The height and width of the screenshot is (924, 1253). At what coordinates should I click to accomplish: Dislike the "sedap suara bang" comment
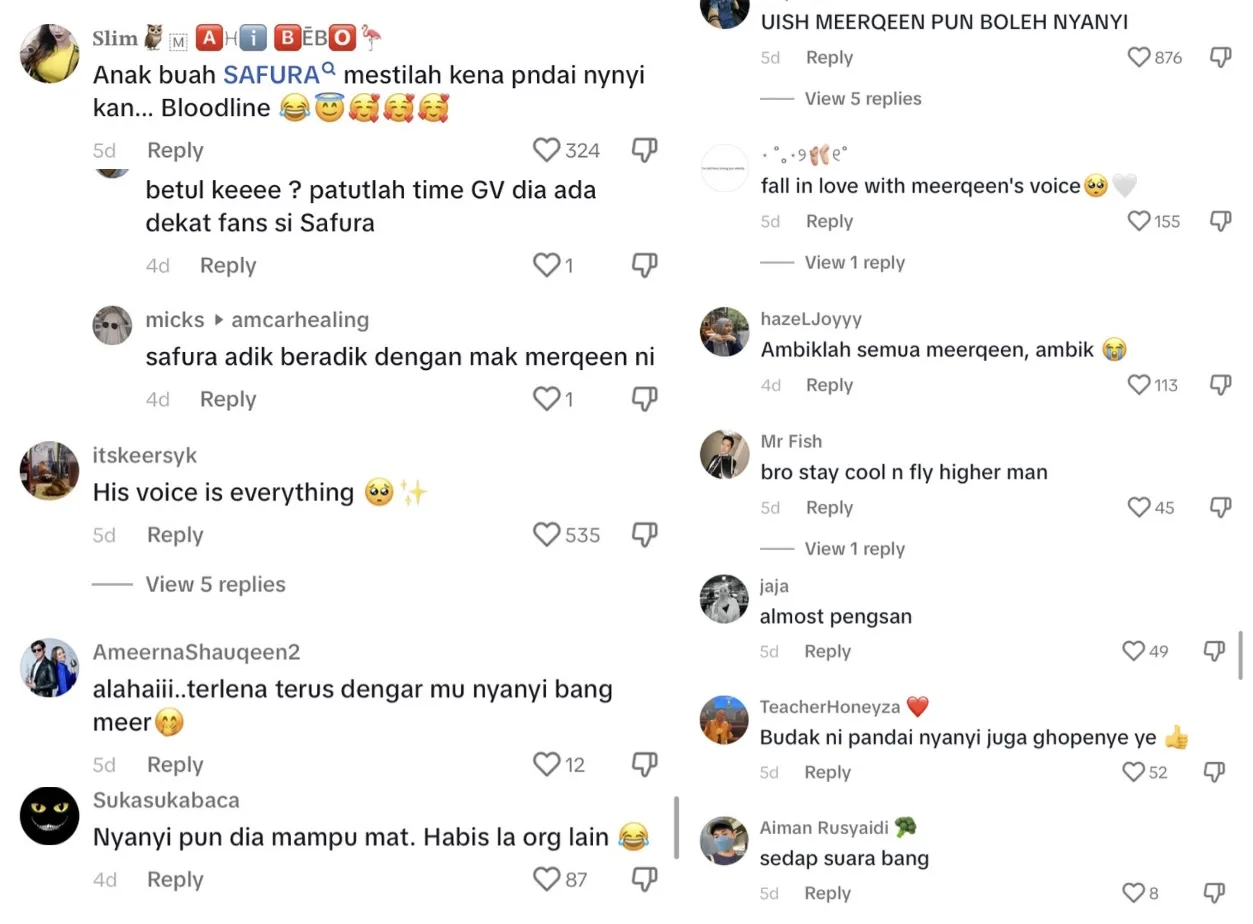[x=1214, y=893]
